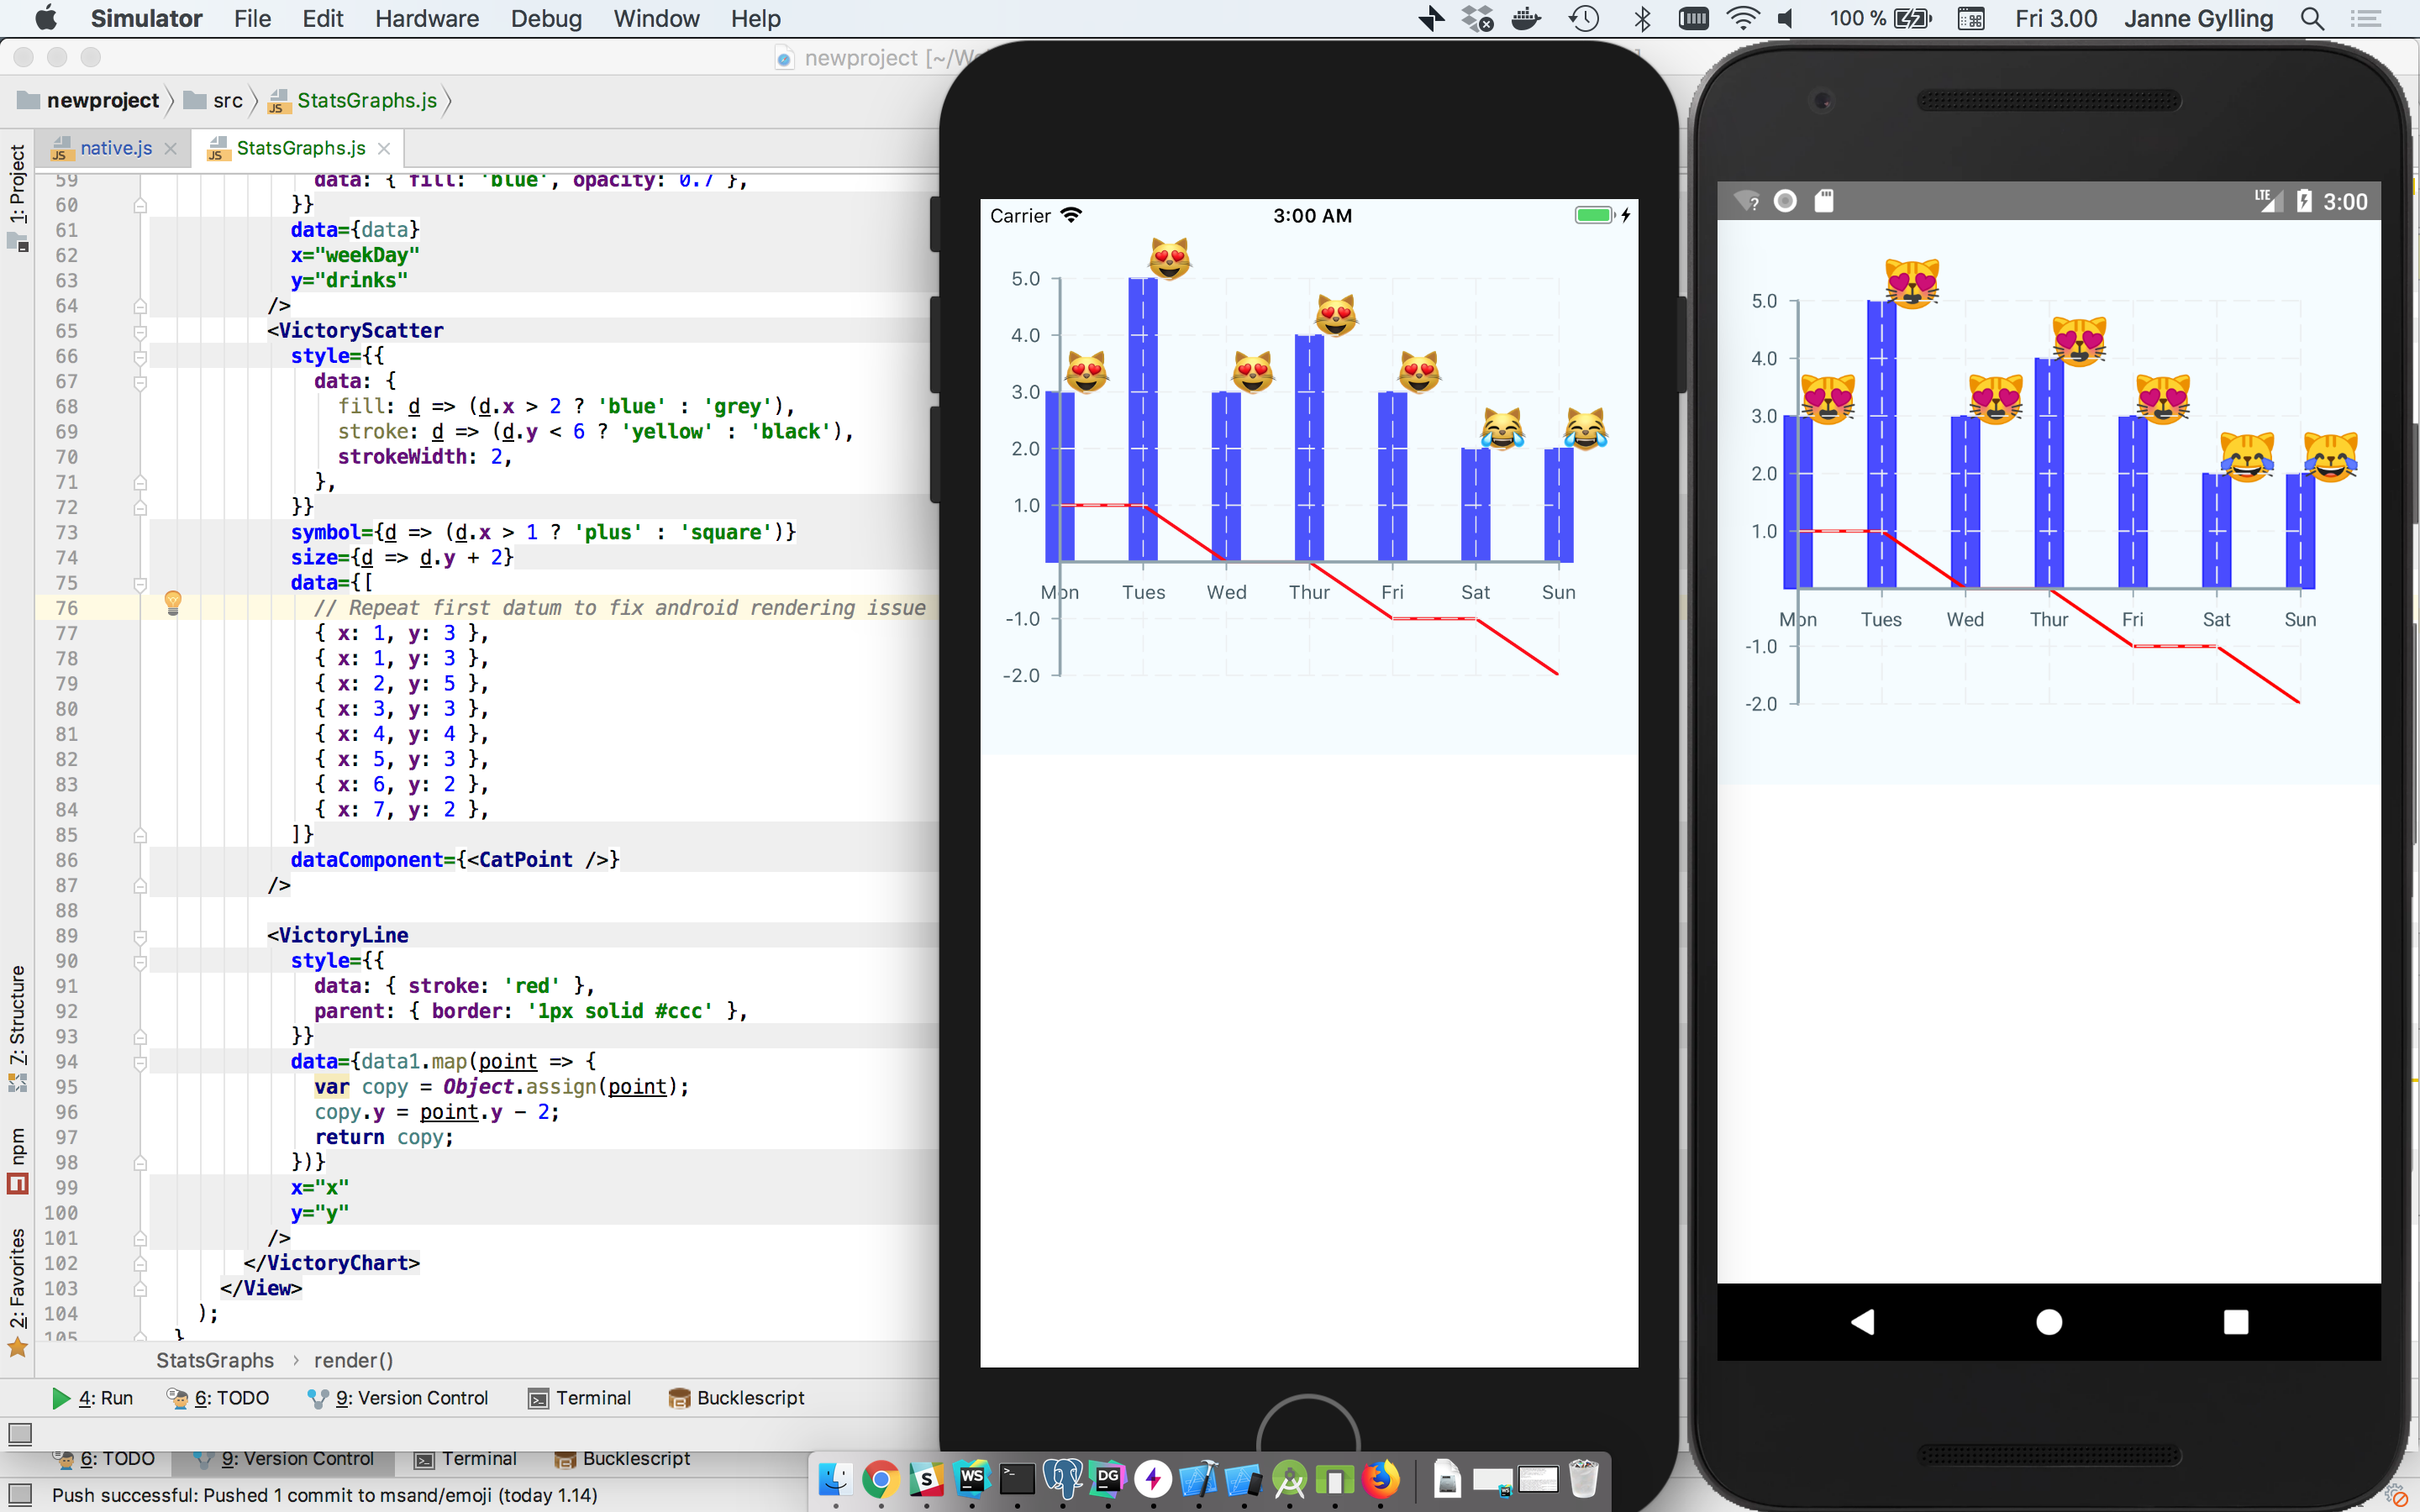Click the src breadcrumb folder

[214, 100]
